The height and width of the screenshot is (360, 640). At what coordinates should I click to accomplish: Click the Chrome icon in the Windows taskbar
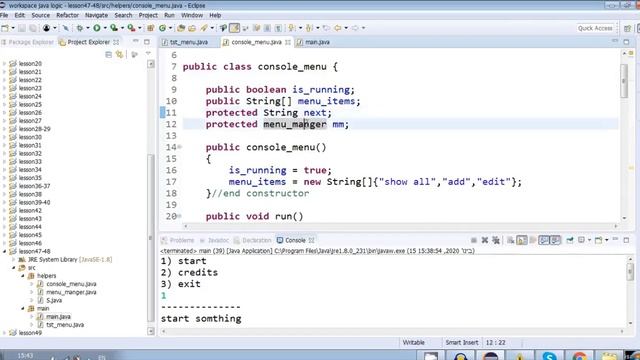579,356
